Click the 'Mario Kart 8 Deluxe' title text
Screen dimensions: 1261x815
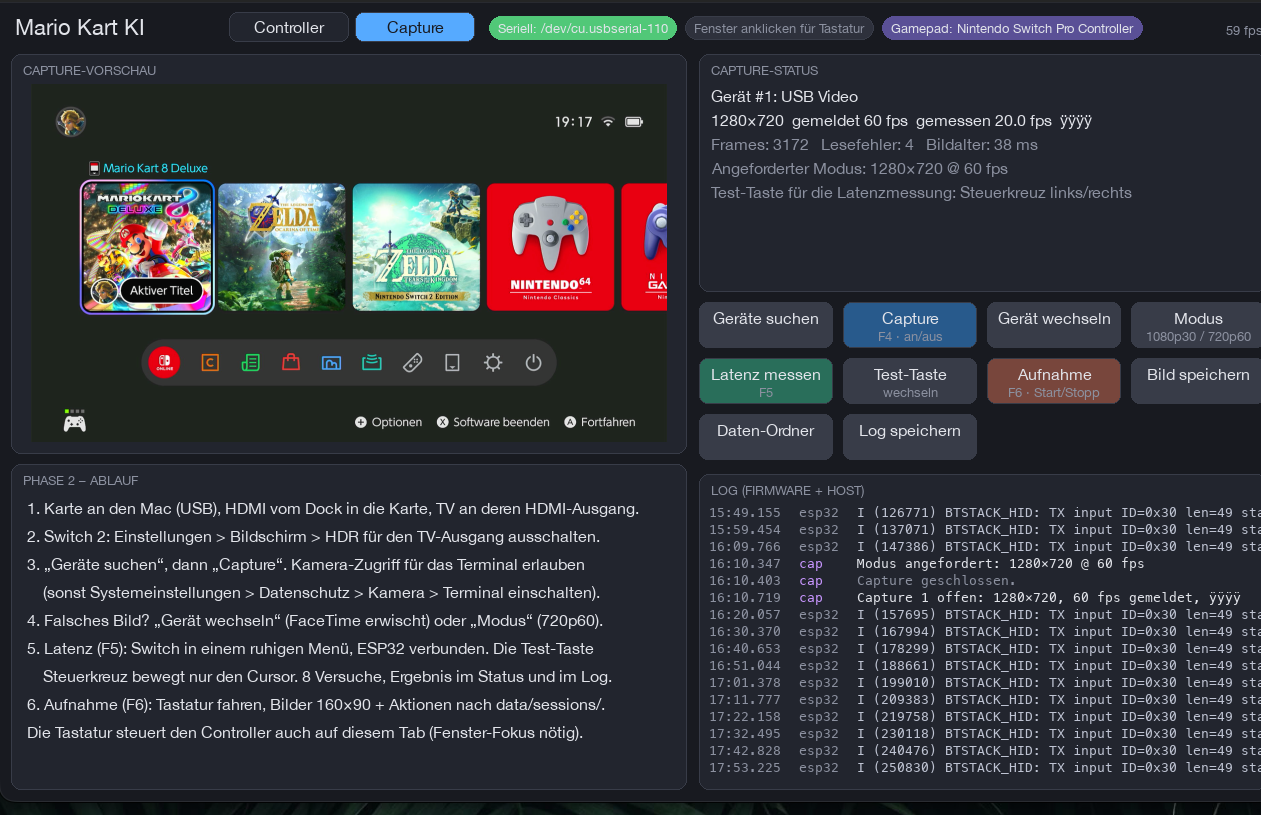(x=155, y=168)
